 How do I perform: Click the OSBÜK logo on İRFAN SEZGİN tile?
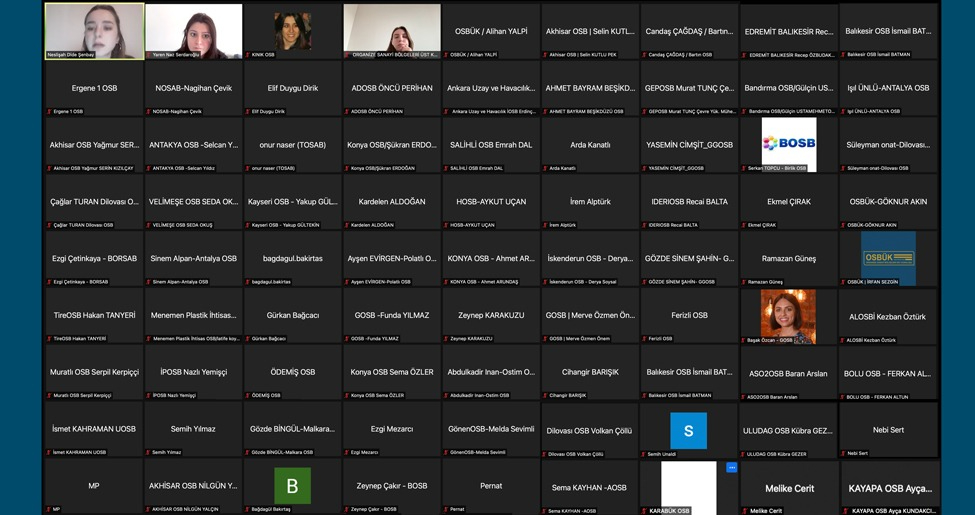[x=888, y=258]
